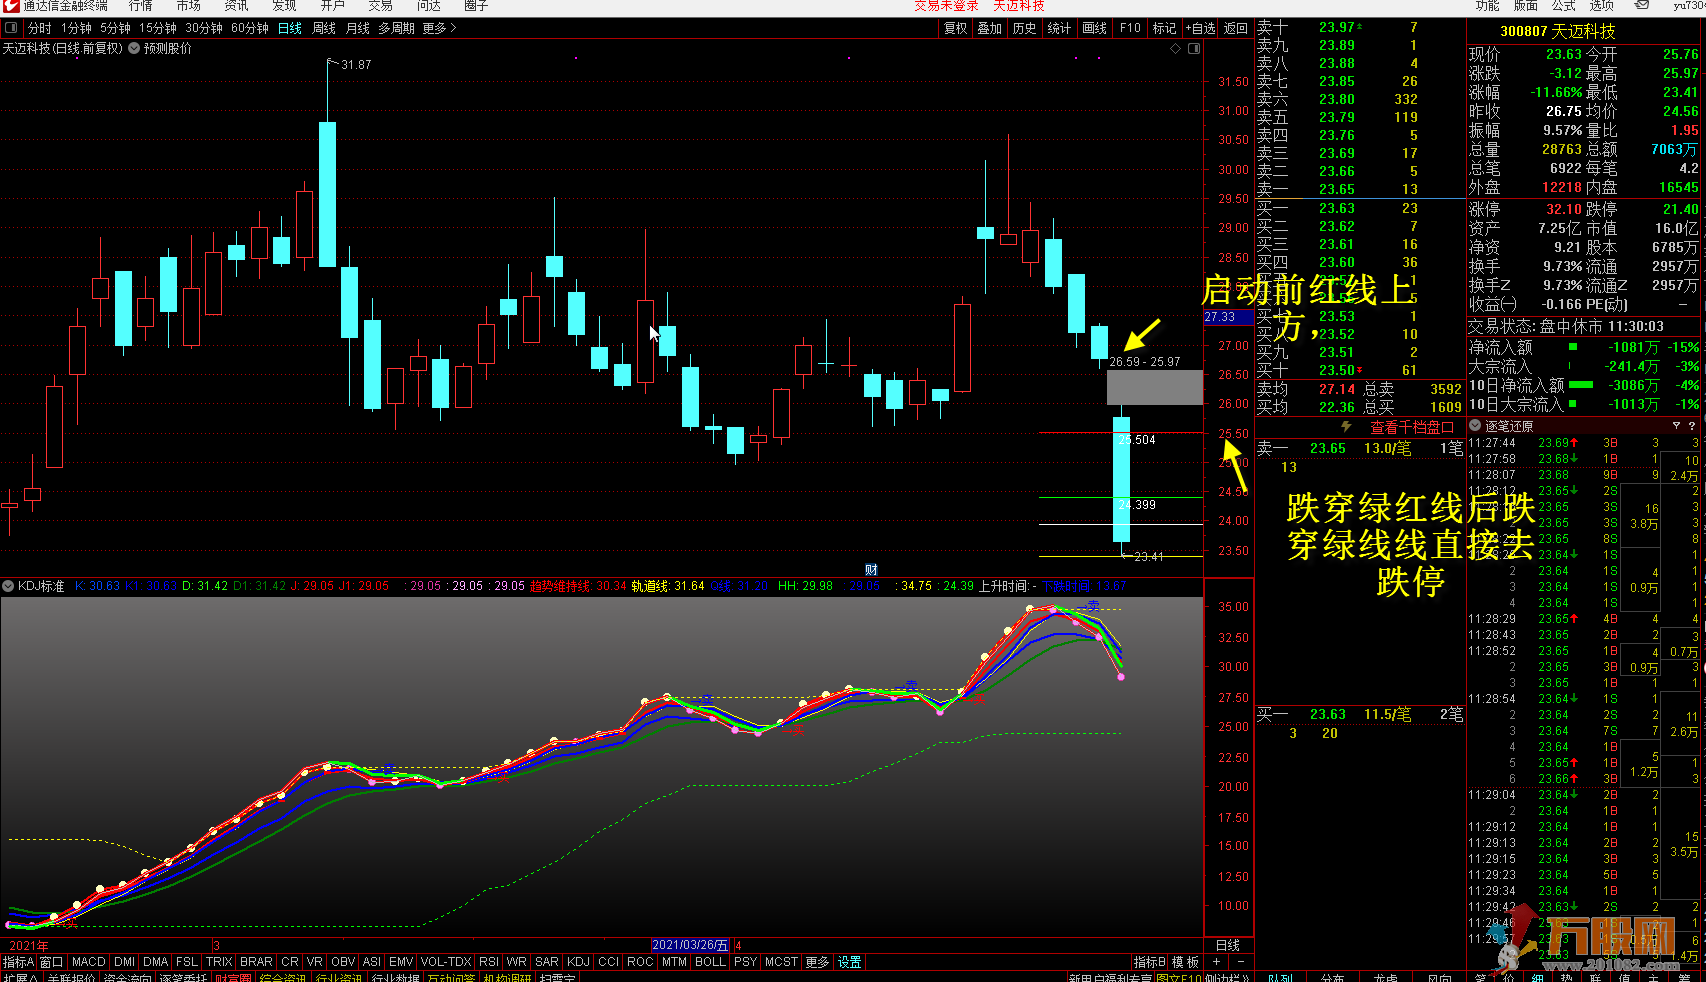The image size is (1706, 982).
Task: Click the 通达信 application logo icon
Action: [x=11, y=5]
